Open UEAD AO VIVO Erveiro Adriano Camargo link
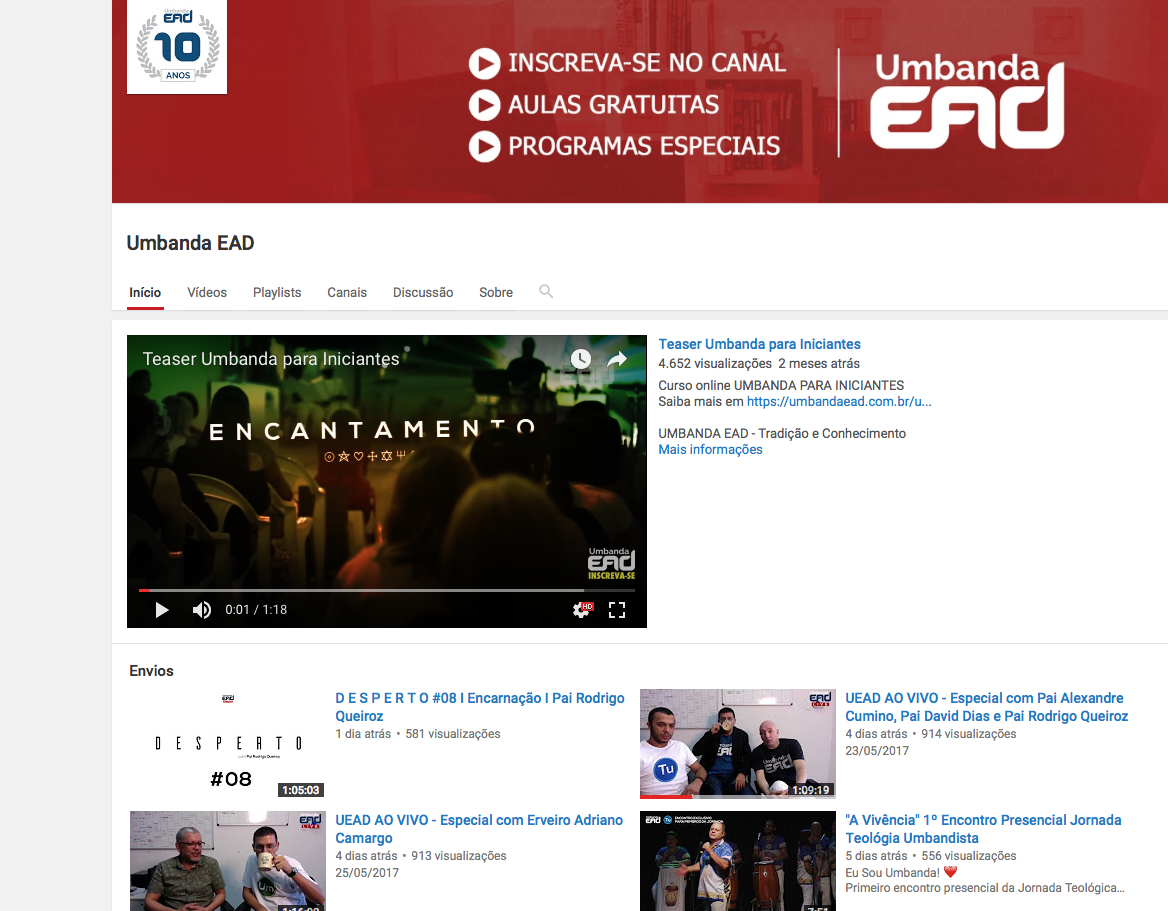1168x911 pixels. [479, 829]
